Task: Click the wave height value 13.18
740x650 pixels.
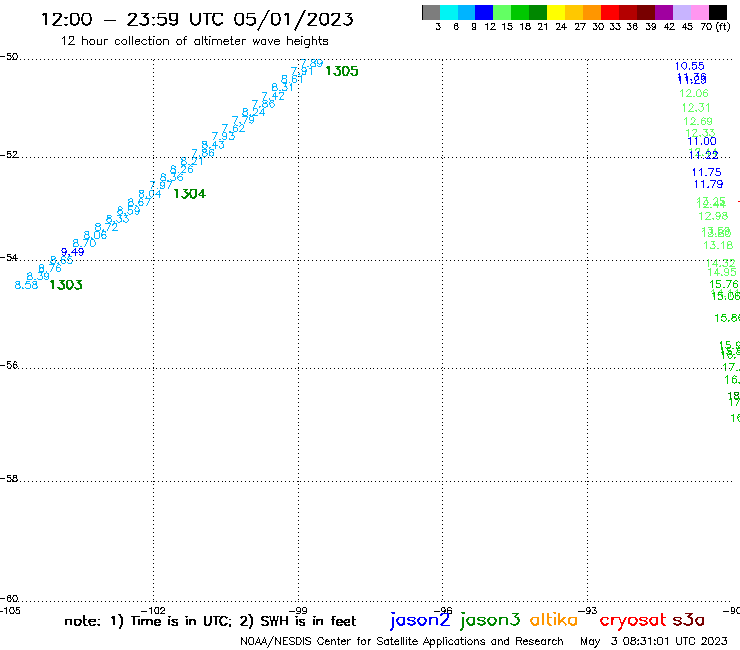Action: [718, 245]
